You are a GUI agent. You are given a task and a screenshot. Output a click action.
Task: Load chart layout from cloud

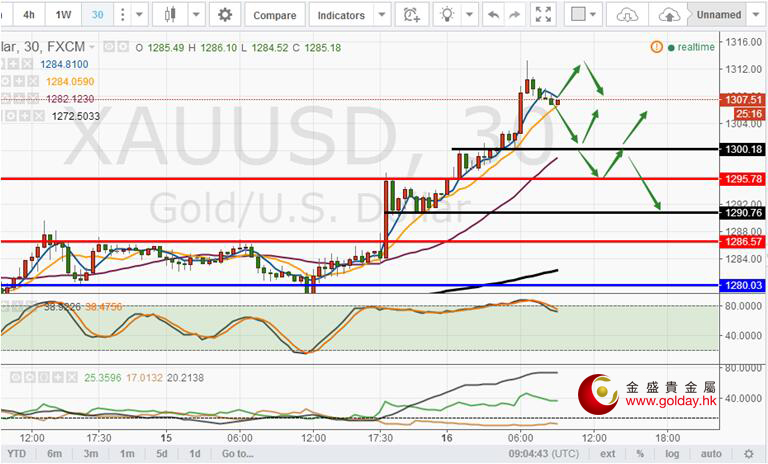(627, 15)
